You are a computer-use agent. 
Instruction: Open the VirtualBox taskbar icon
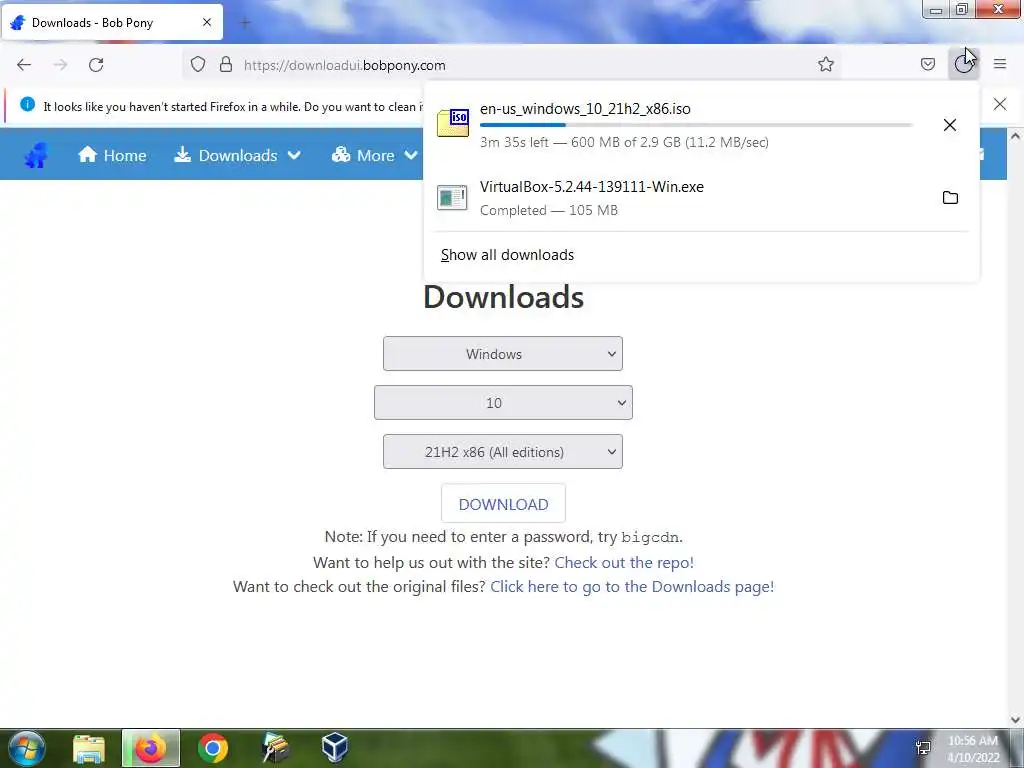click(x=334, y=748)
